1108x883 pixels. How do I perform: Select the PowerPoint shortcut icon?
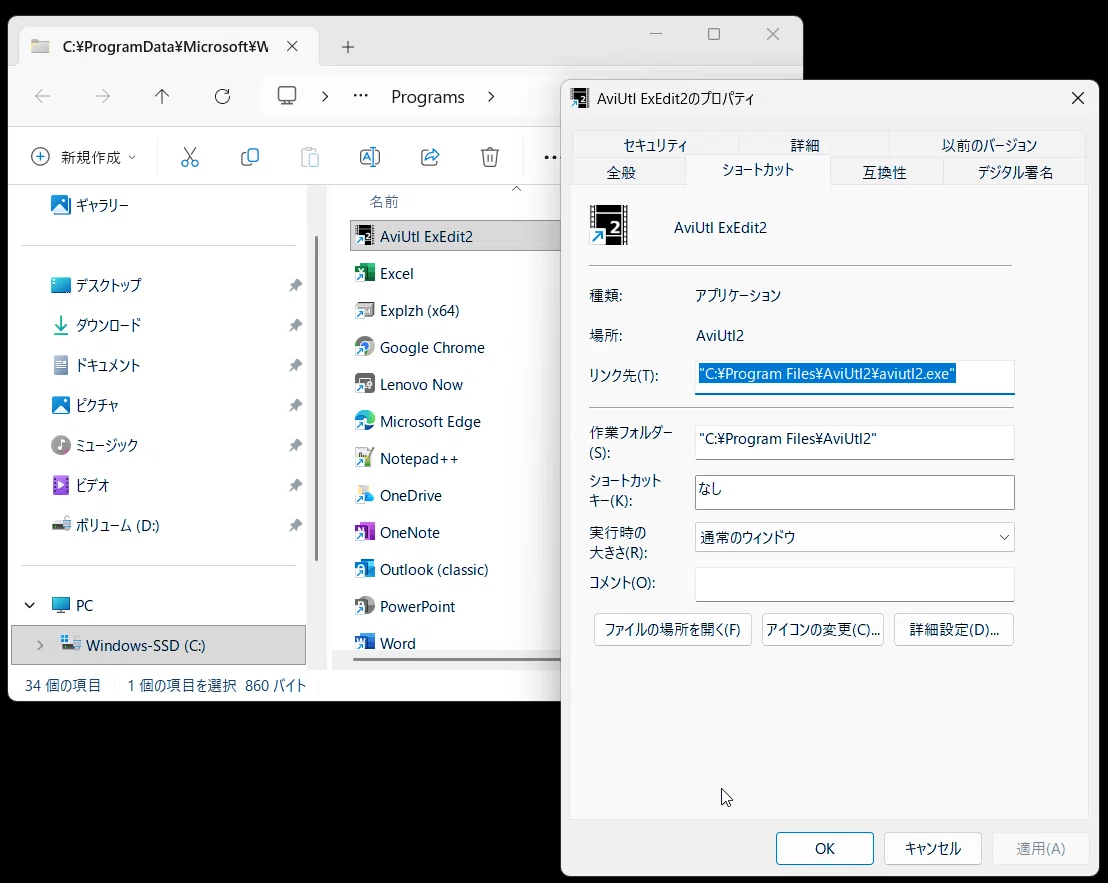[x=364, y=606]
